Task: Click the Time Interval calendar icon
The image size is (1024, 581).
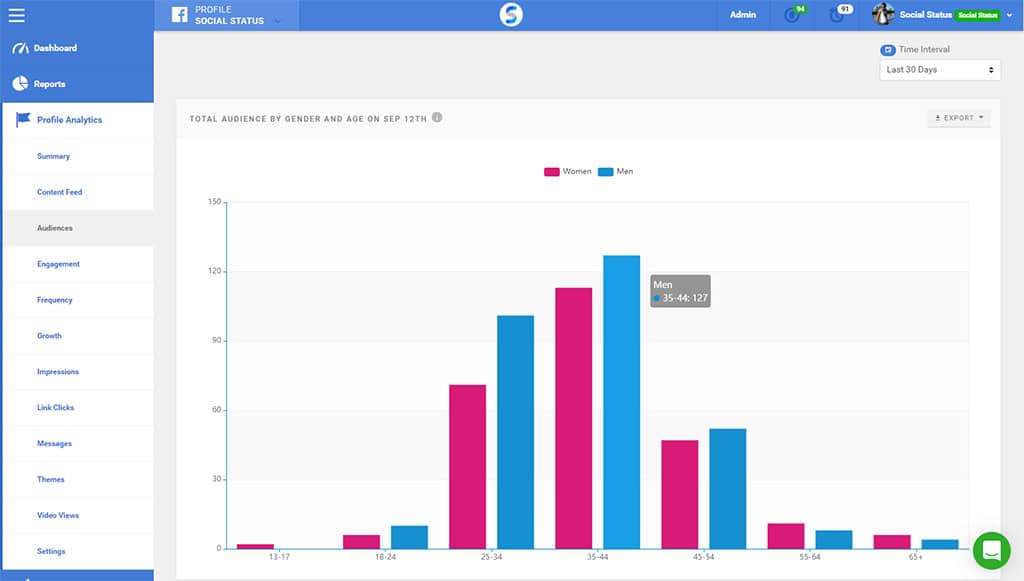Action: tap(888, 50)
